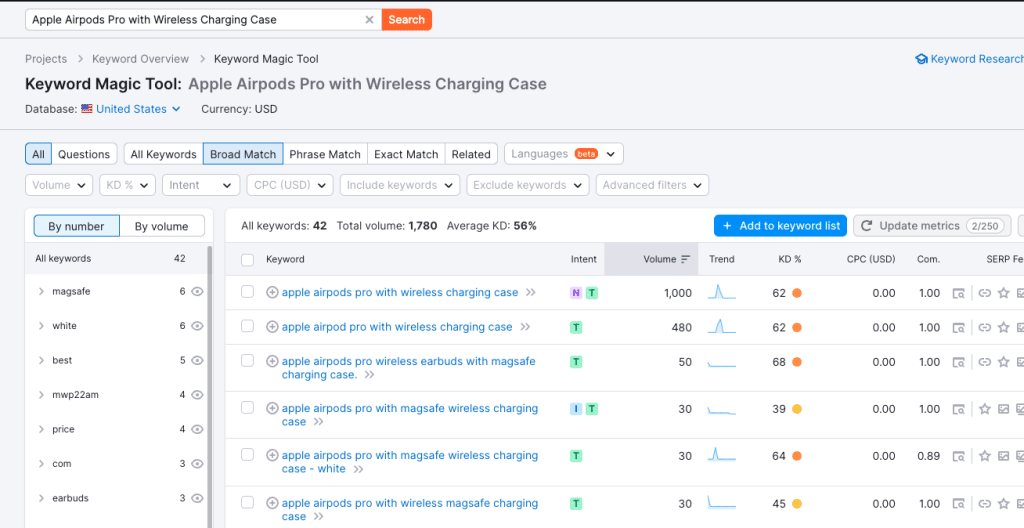
Task: Switch to the Questions tab
Action: pyautogui.click(x=84, y=154)
